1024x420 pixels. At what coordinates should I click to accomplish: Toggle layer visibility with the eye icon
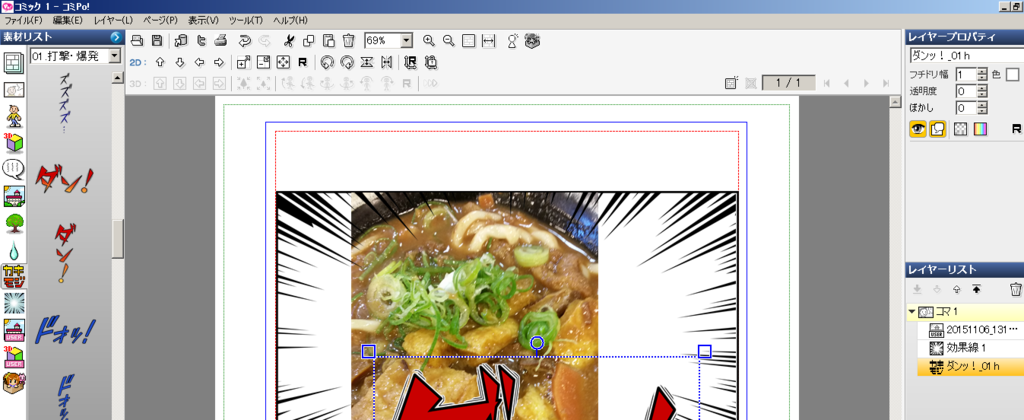918,129
